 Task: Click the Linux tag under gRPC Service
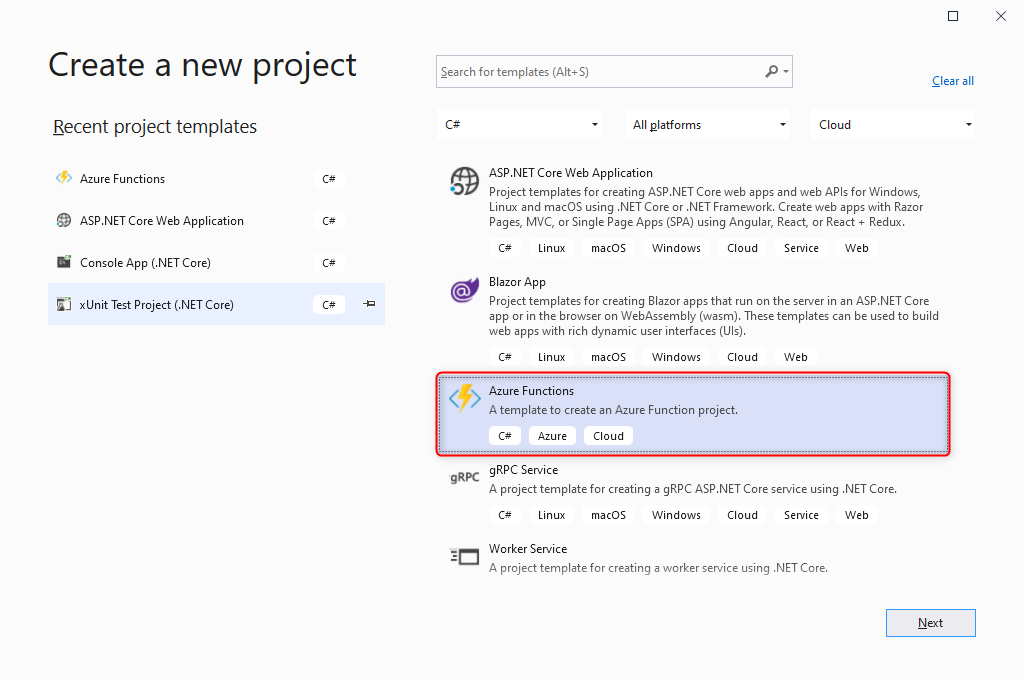point(551,514)
